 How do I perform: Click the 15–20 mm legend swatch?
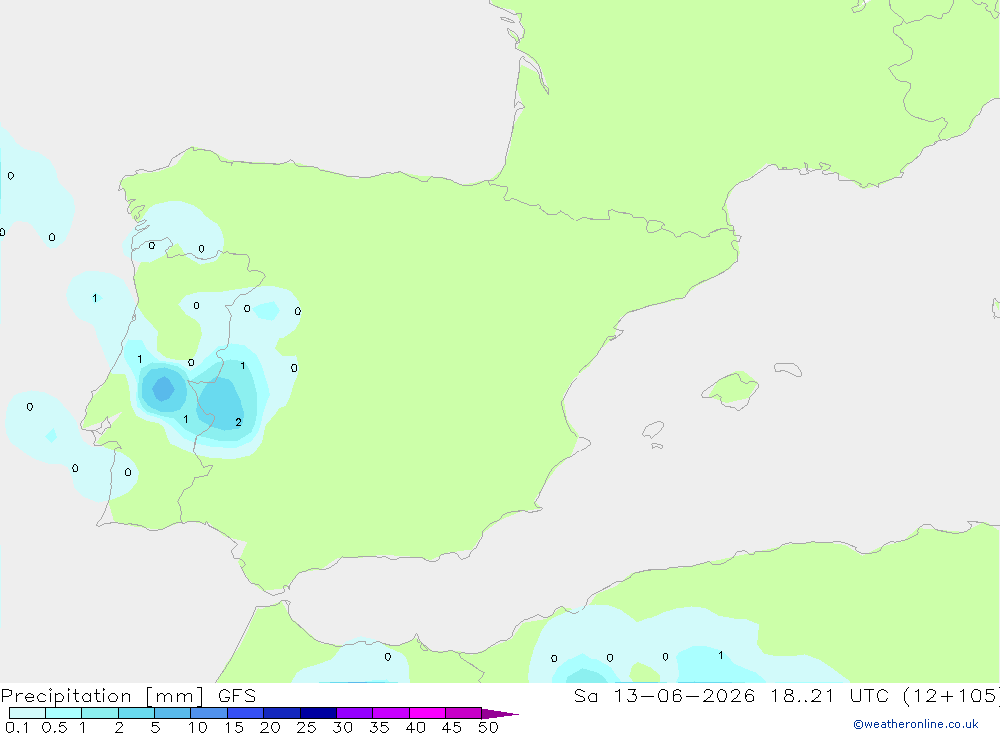pyautogui.click(x=245, y=713)
